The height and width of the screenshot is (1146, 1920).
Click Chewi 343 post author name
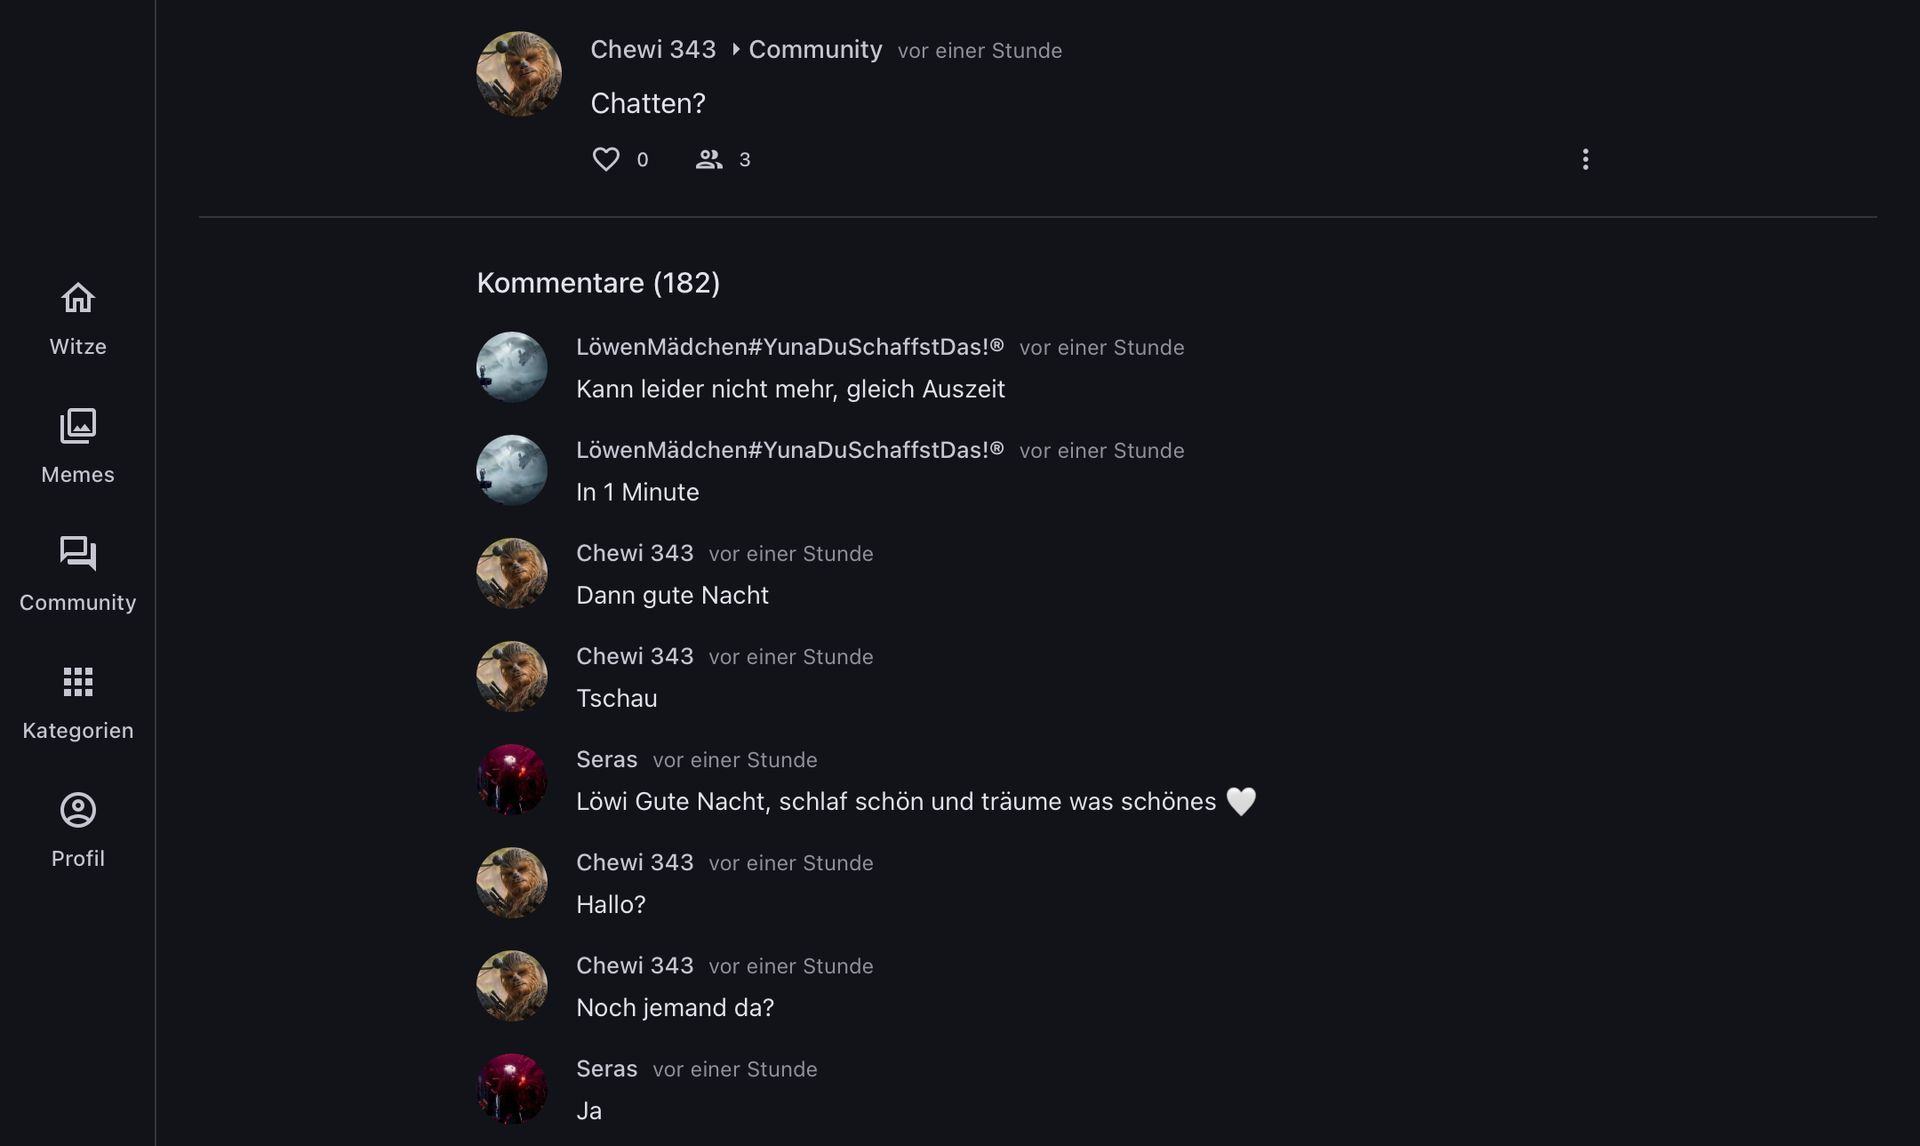pos(653,50)
